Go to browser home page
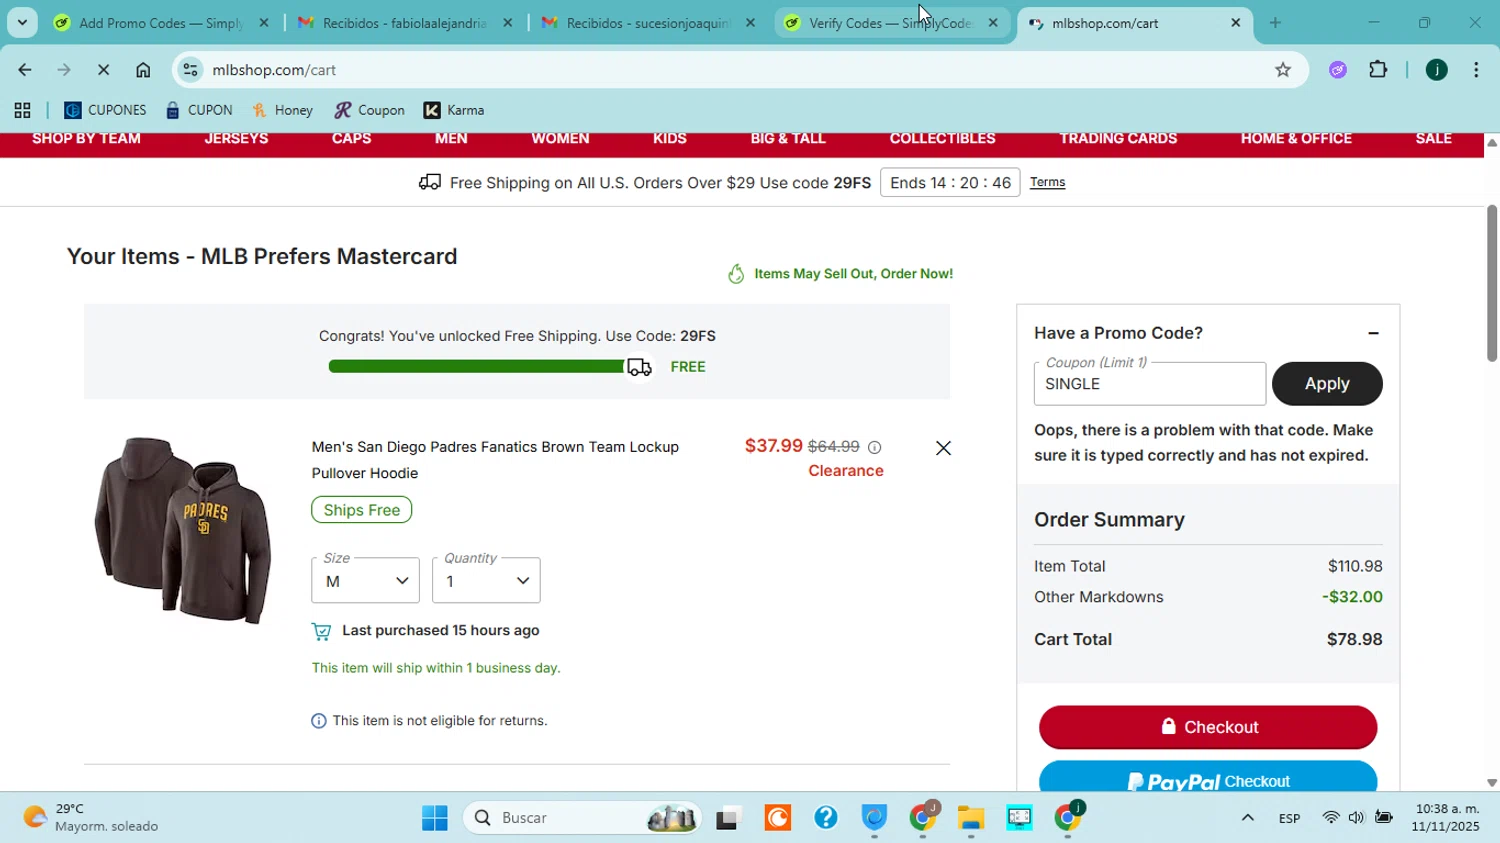The width and height of the screenshot is (1500, 843). 143,70
